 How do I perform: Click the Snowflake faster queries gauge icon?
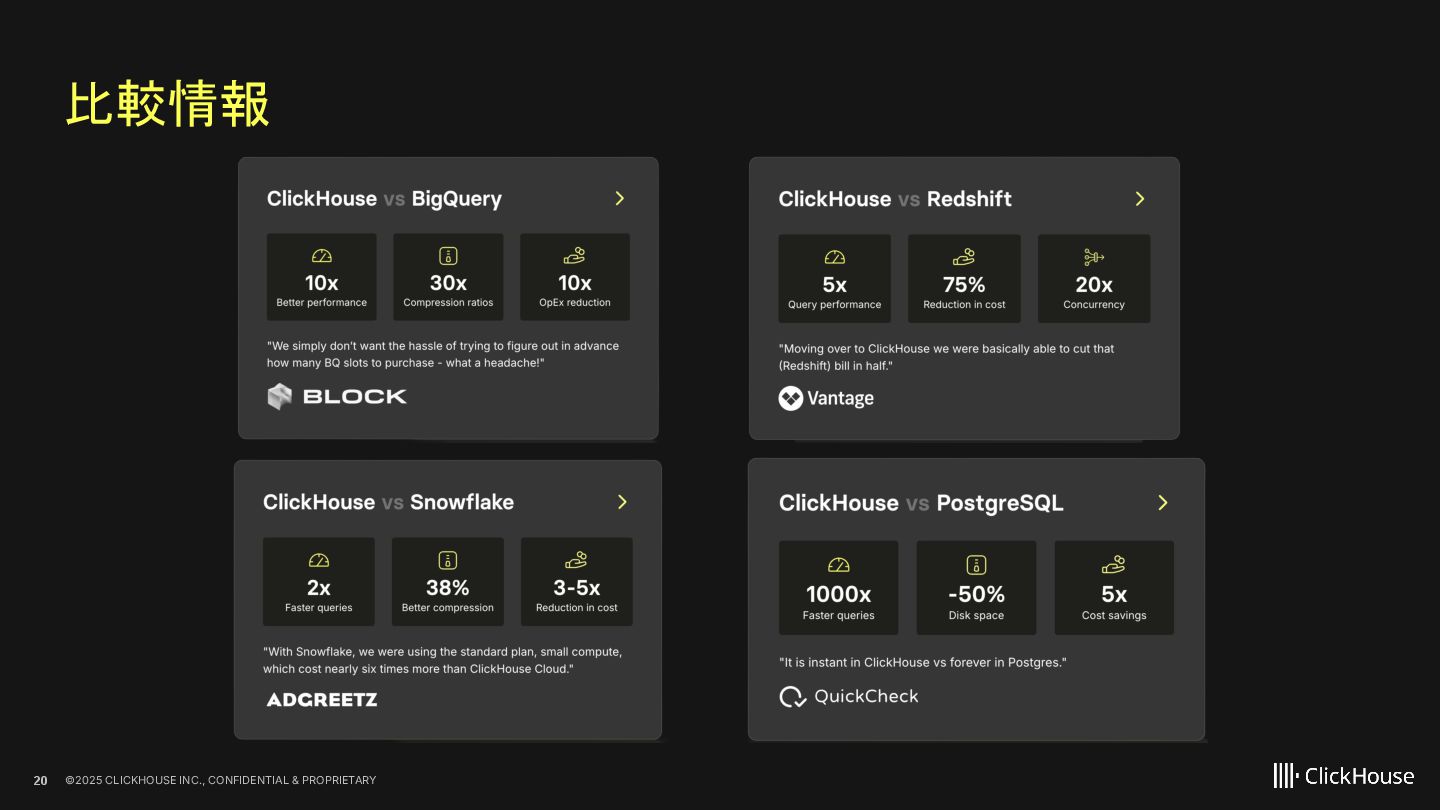click(x=319, y=561)
